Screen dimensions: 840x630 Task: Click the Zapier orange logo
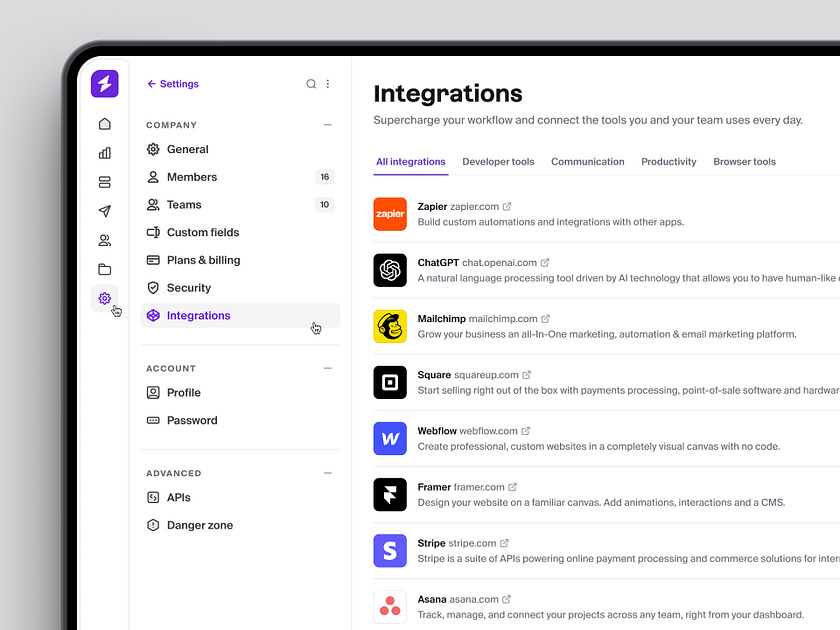click(390, 214)
